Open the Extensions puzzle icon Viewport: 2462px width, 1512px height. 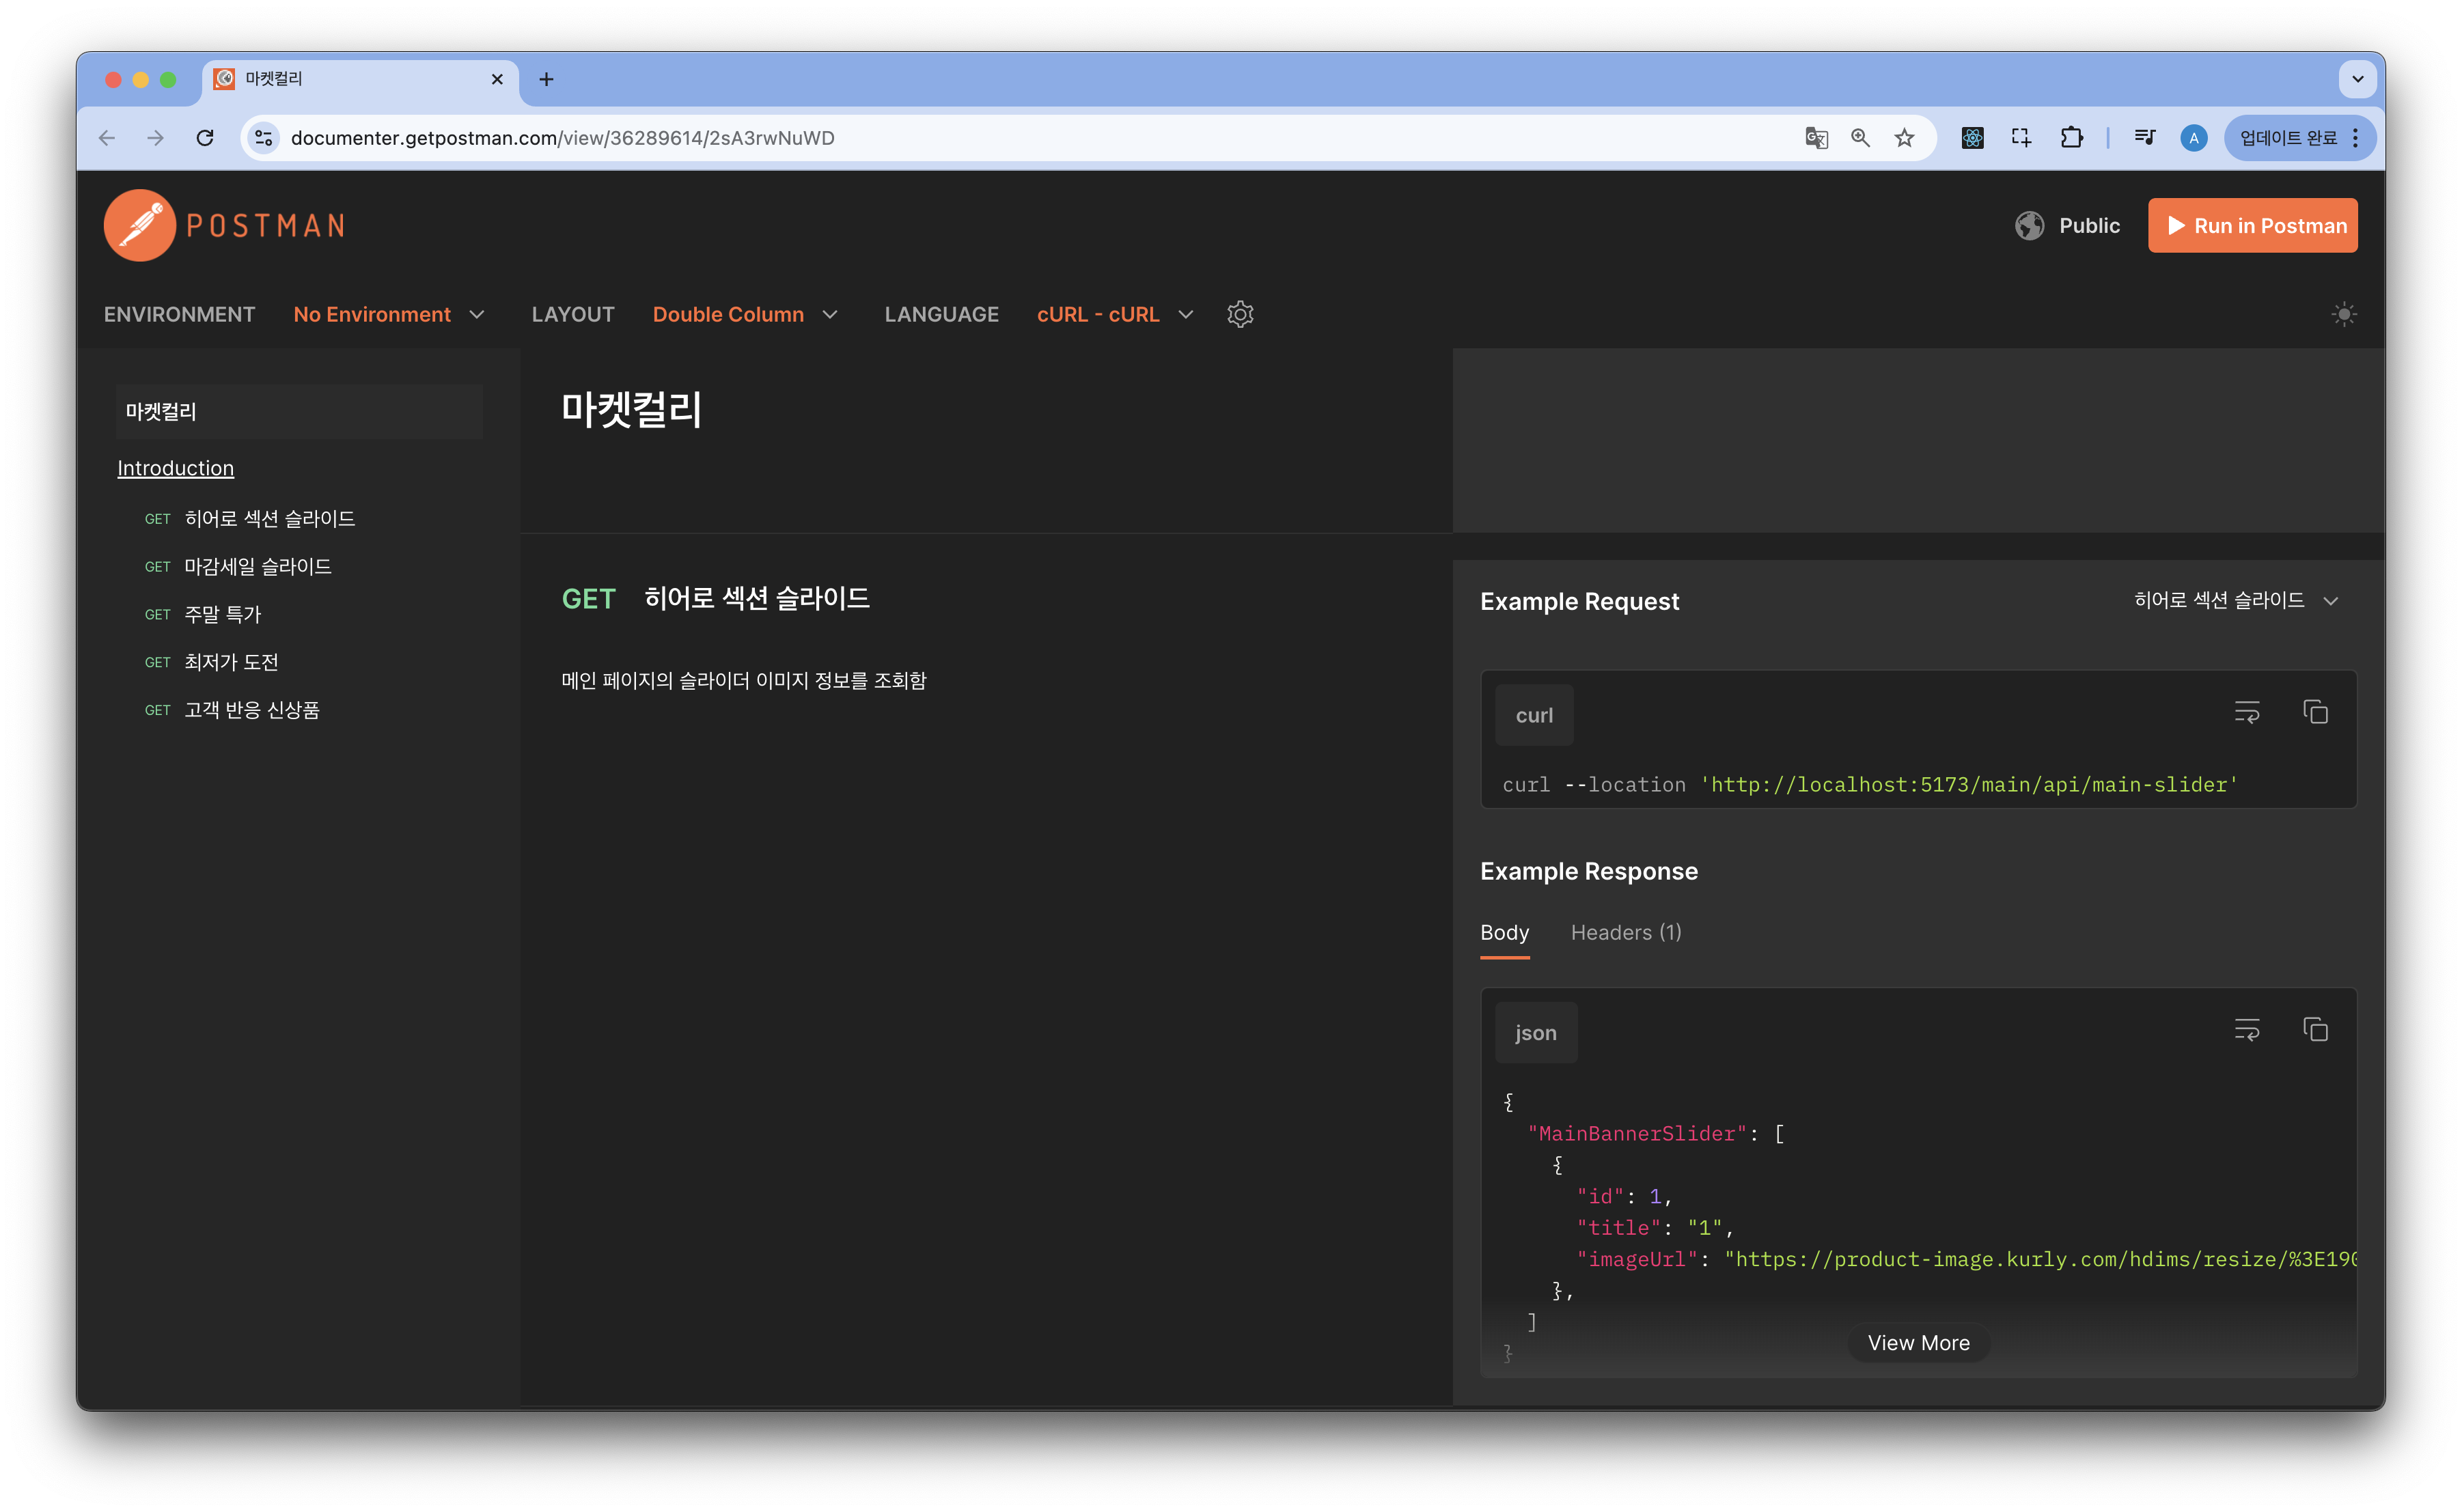tap(2072, 138)
